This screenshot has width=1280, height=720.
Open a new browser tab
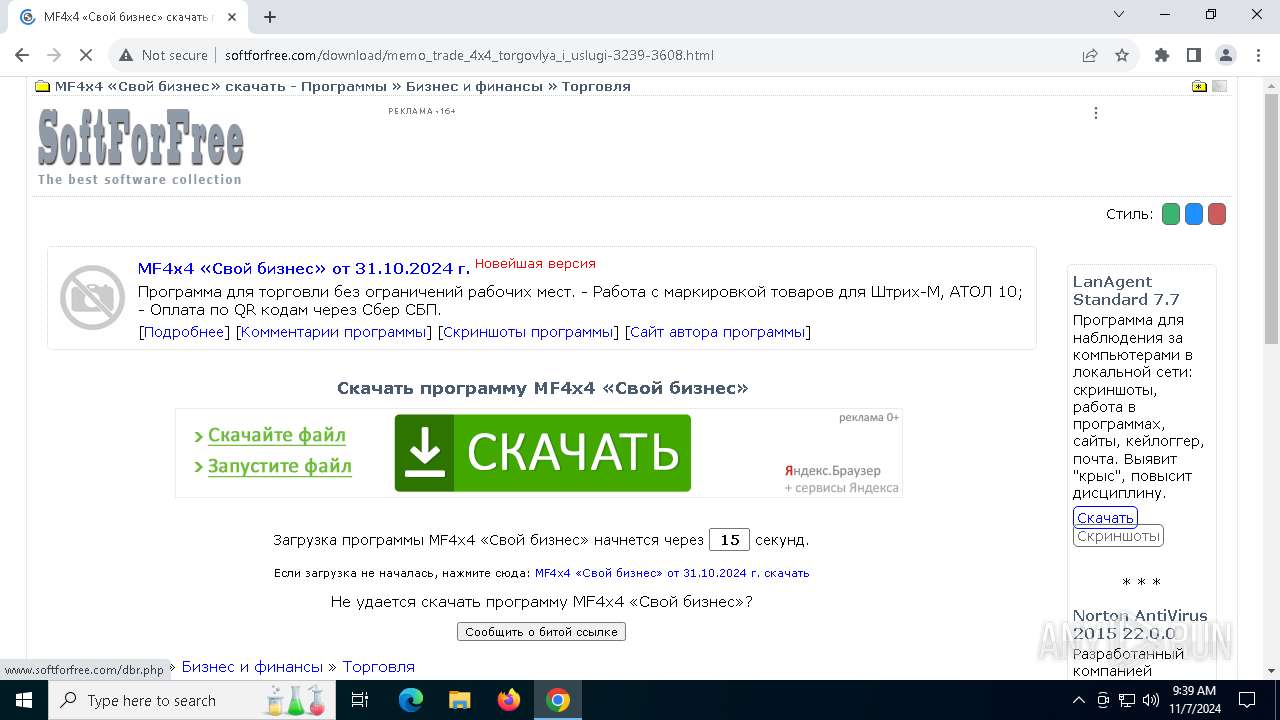pyautogui.click(x=270, y=17)
